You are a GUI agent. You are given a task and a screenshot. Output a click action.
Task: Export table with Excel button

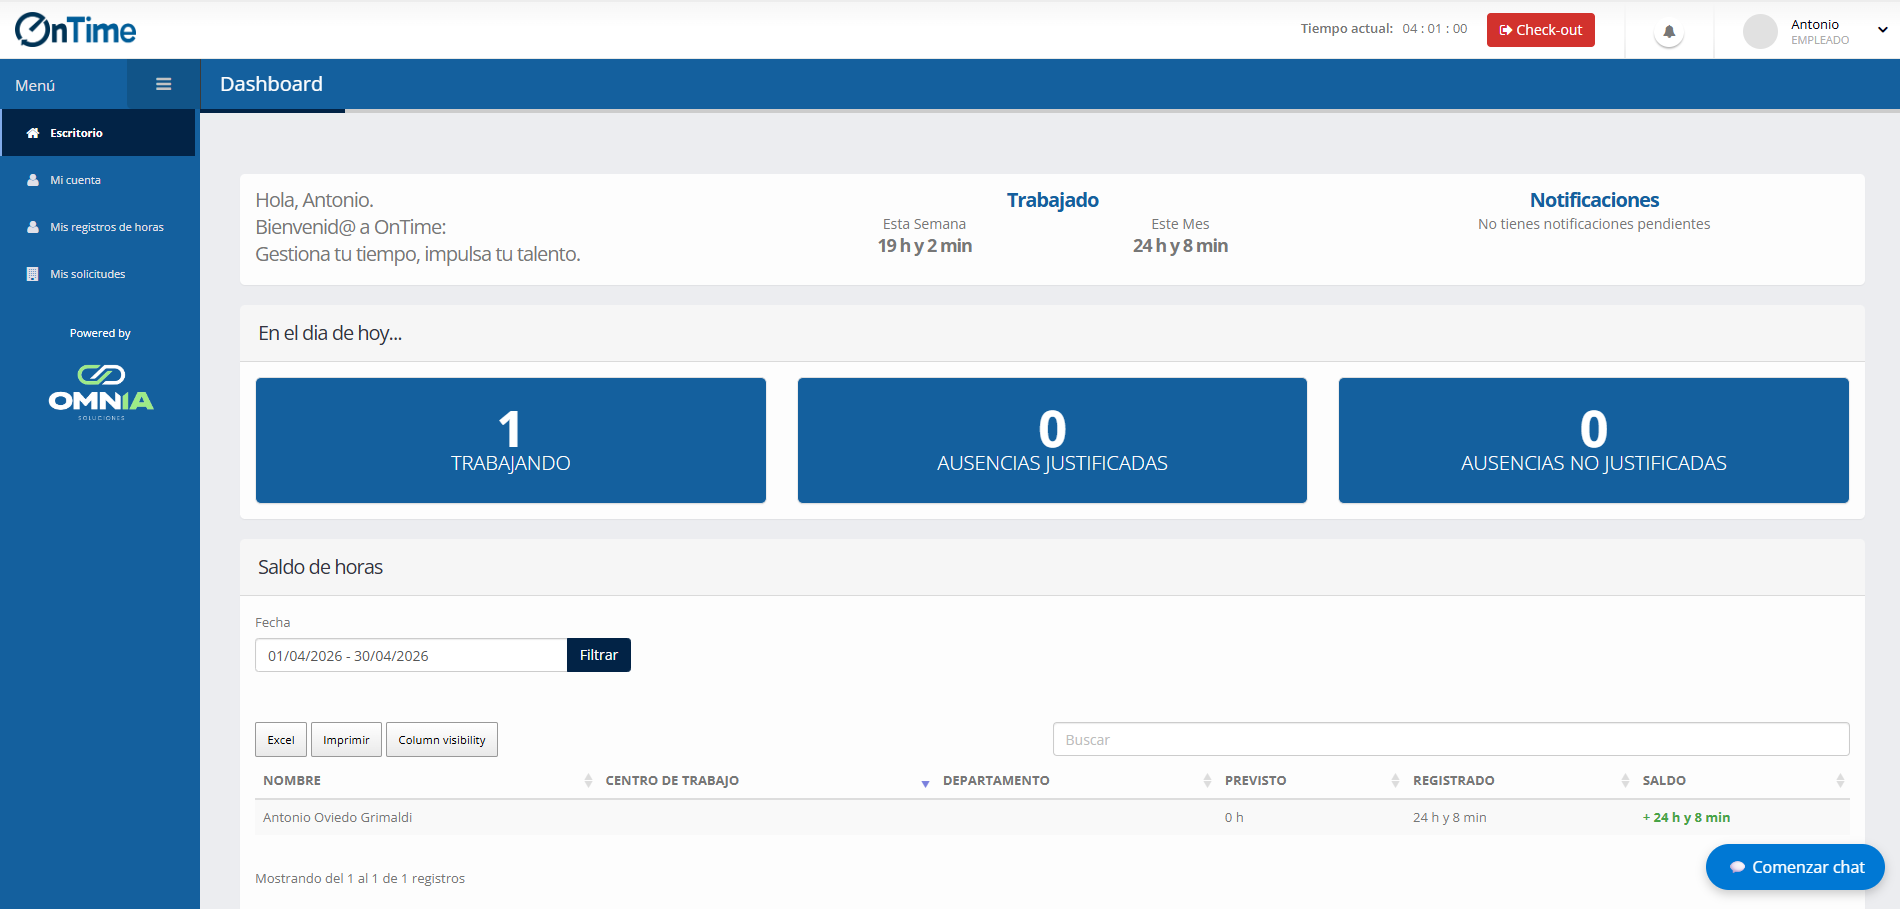pyautogui.click(x=281, y=740)
